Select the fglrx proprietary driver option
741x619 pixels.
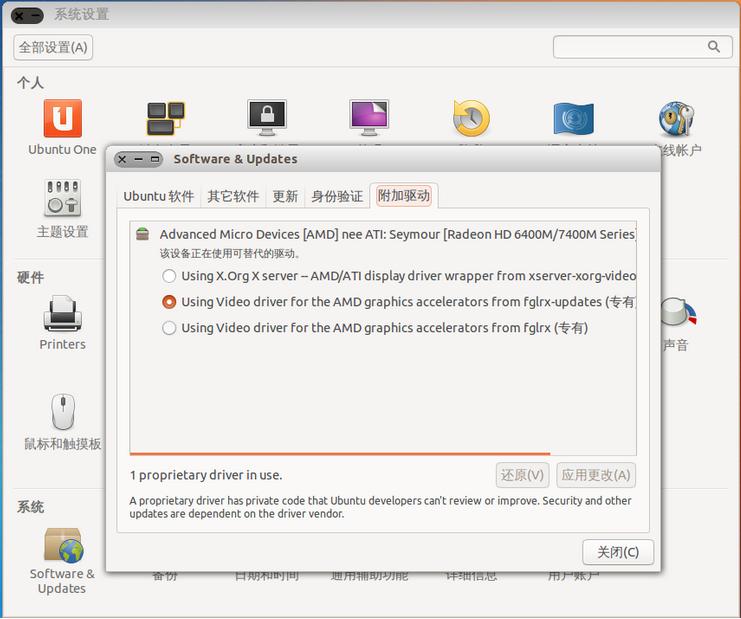pyautogui.click(x=169, y=328)
